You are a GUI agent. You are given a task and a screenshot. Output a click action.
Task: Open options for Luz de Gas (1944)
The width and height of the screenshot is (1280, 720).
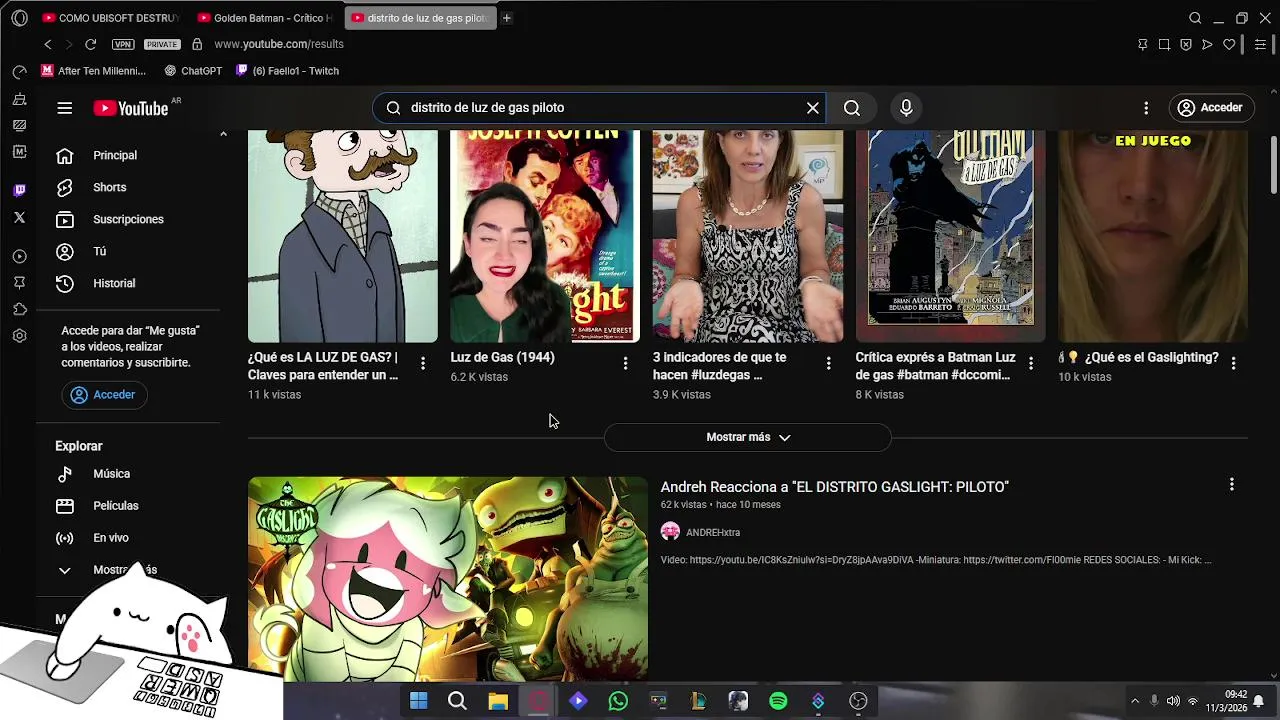point(626,364)
